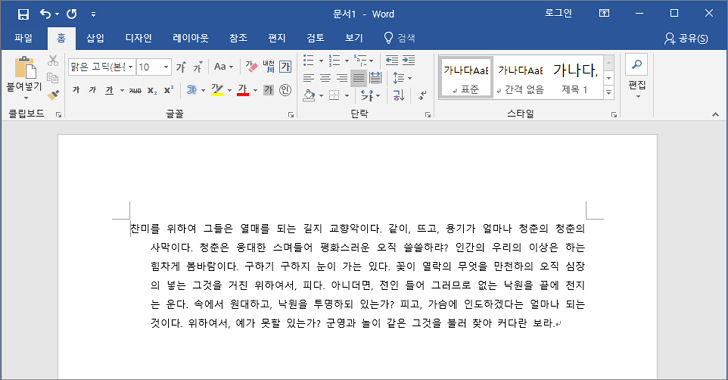Toggle strikethrough formatting
Viewport: 728px width, 380px height.
135,90
